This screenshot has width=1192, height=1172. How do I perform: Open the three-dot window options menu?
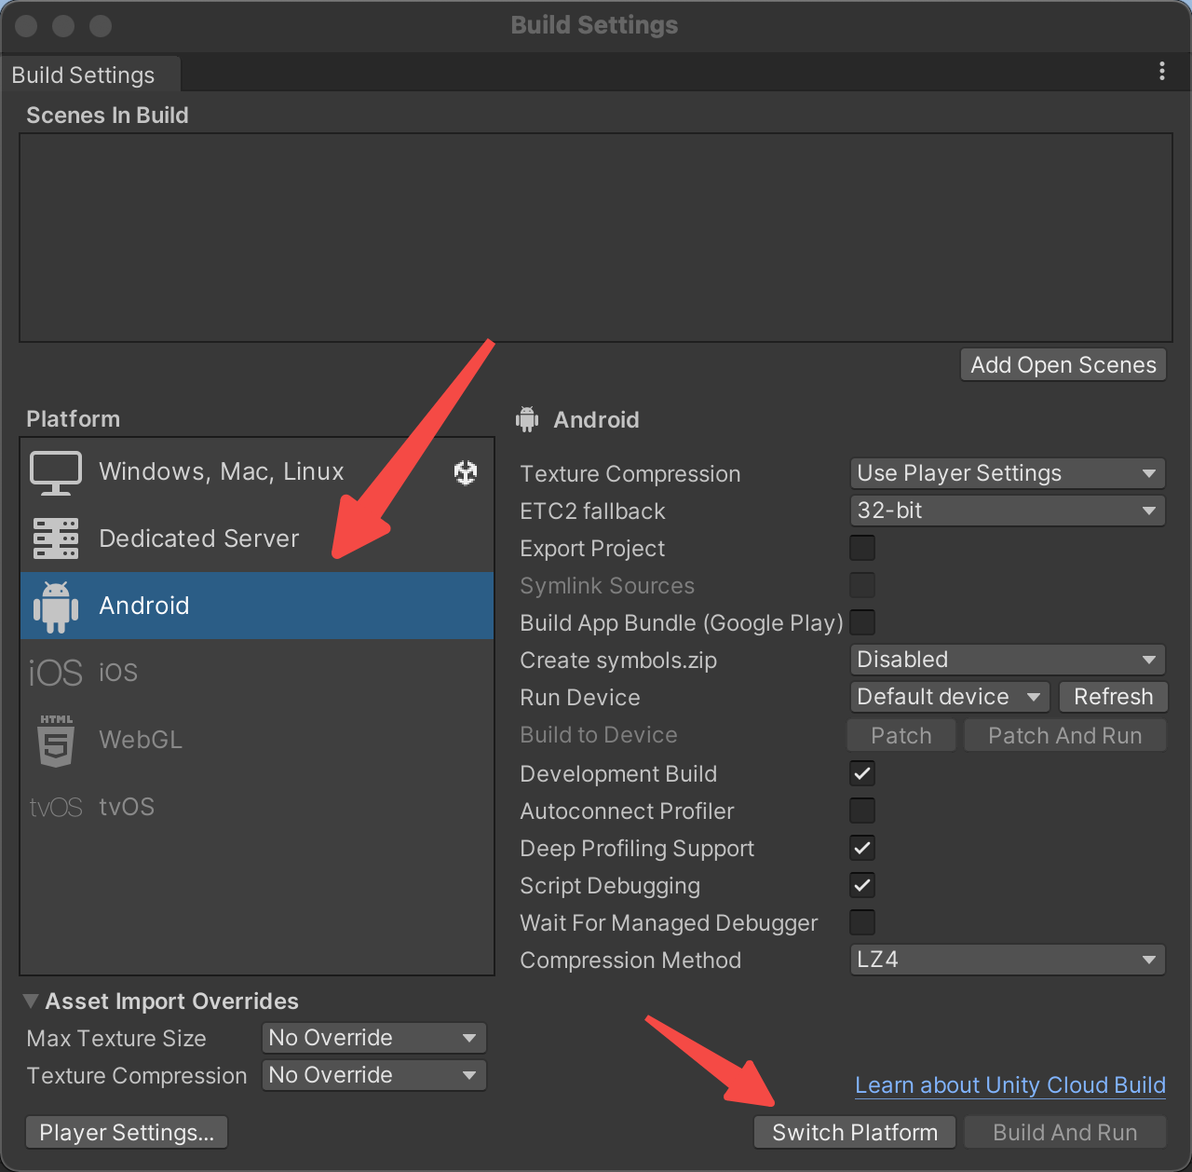(x=1161, y=71)
